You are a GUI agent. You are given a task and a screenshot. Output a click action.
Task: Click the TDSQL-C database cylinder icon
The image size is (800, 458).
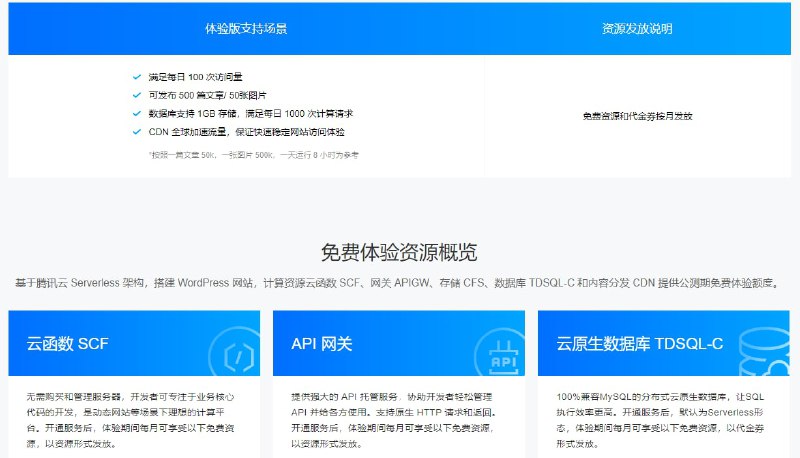point(765,352)
